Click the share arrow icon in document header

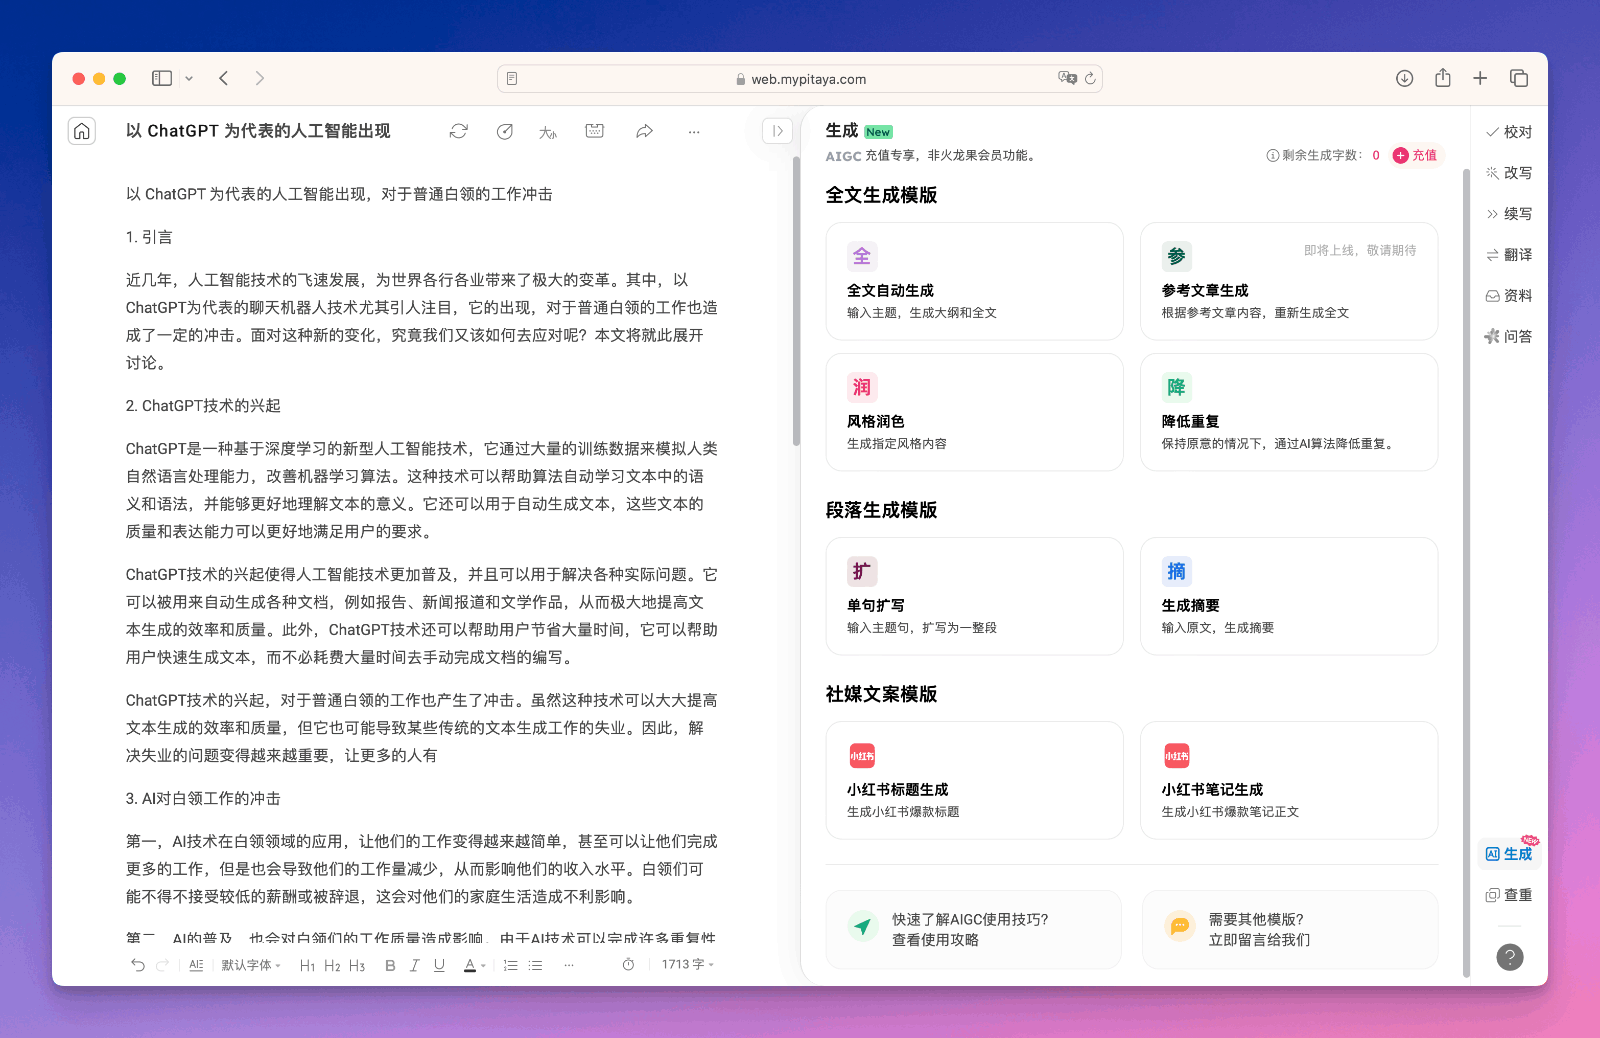click(x=645, y=131)
